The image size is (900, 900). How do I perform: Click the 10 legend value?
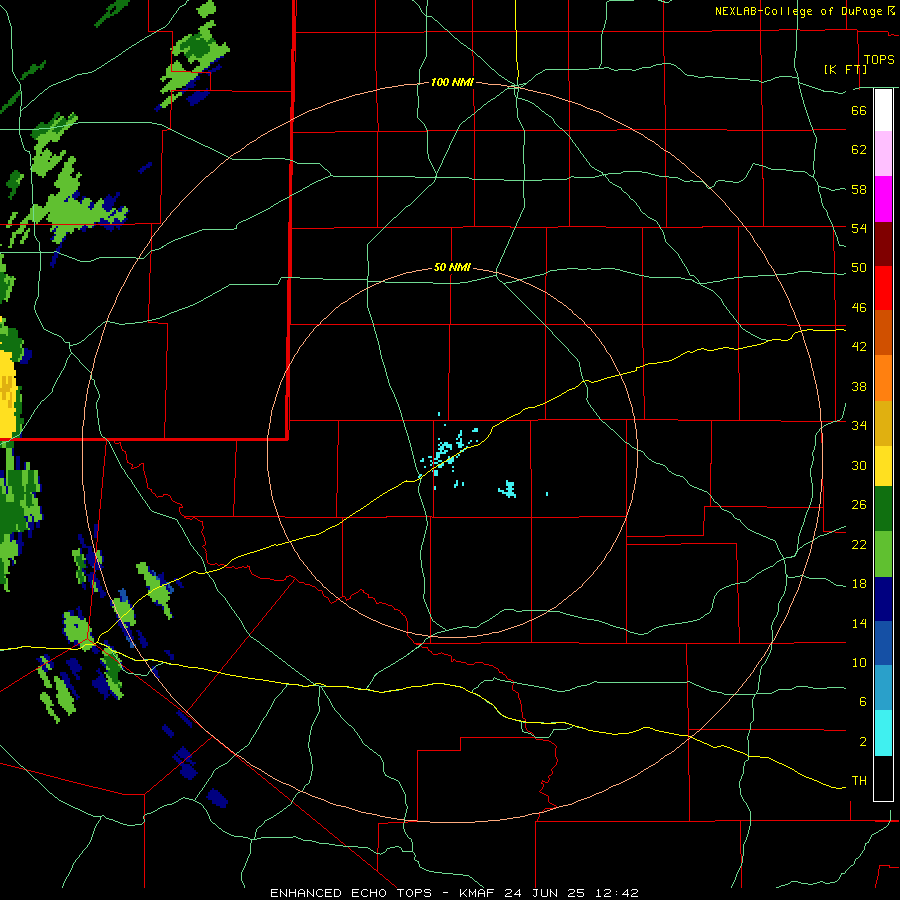[859, 663]
